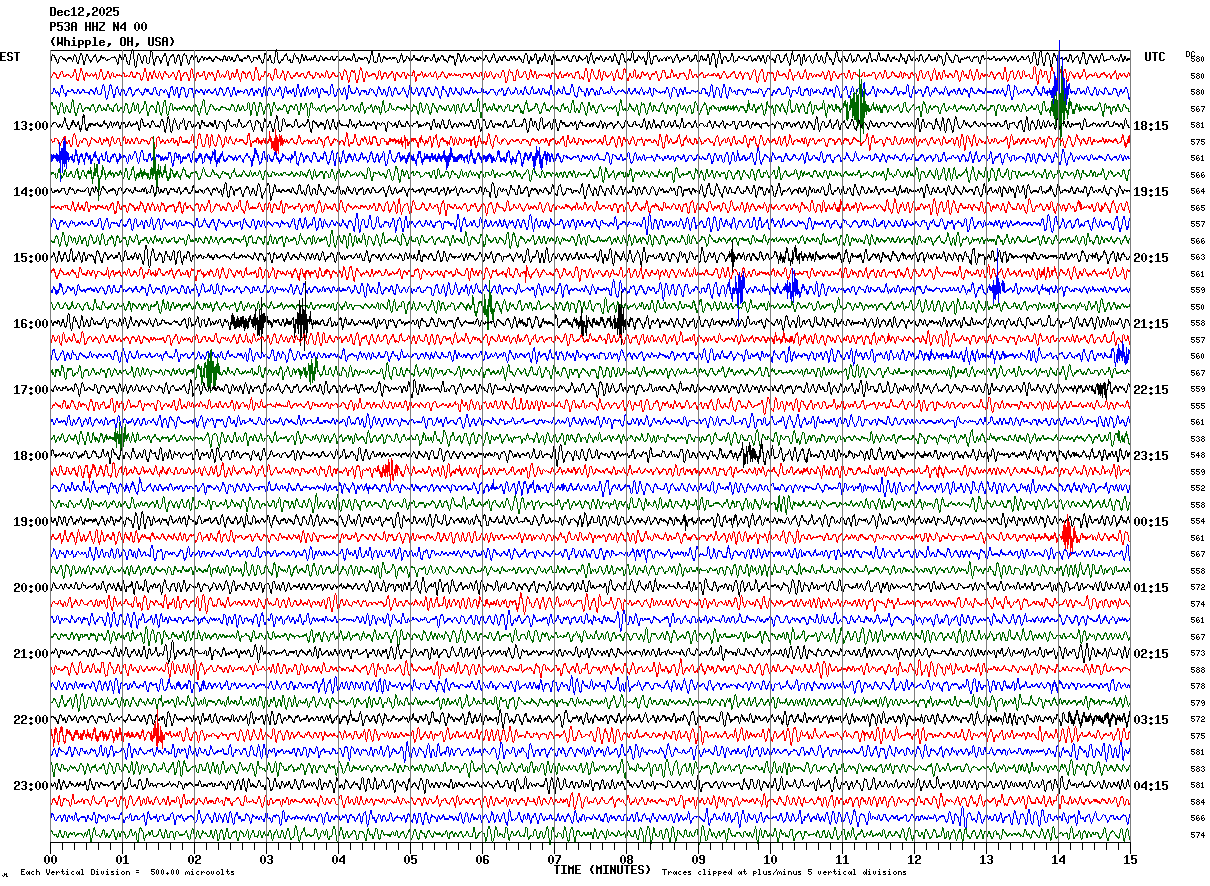The height and width of the screenshot is (886, 1210).
Task: Click minute 10 on the time axis
Action: 770,860
